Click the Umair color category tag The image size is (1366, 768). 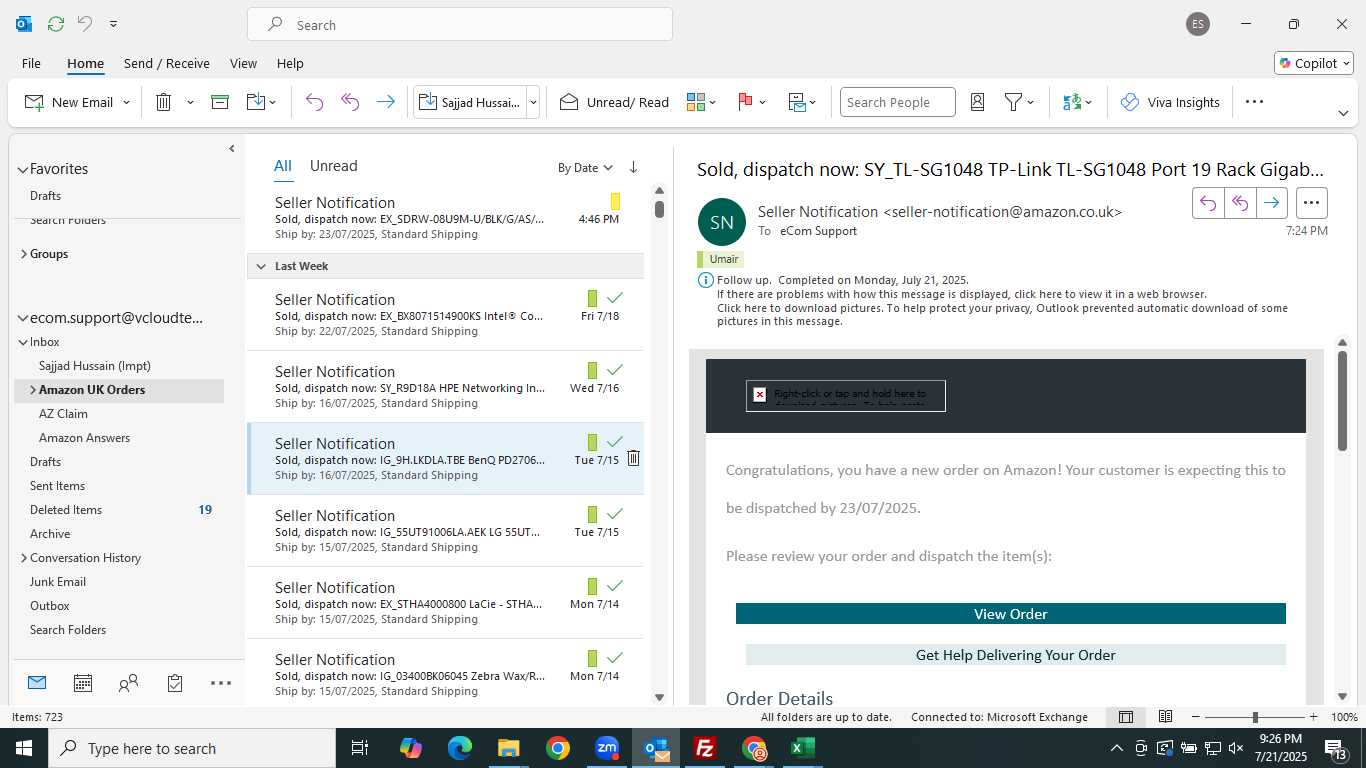pos(720,259)
